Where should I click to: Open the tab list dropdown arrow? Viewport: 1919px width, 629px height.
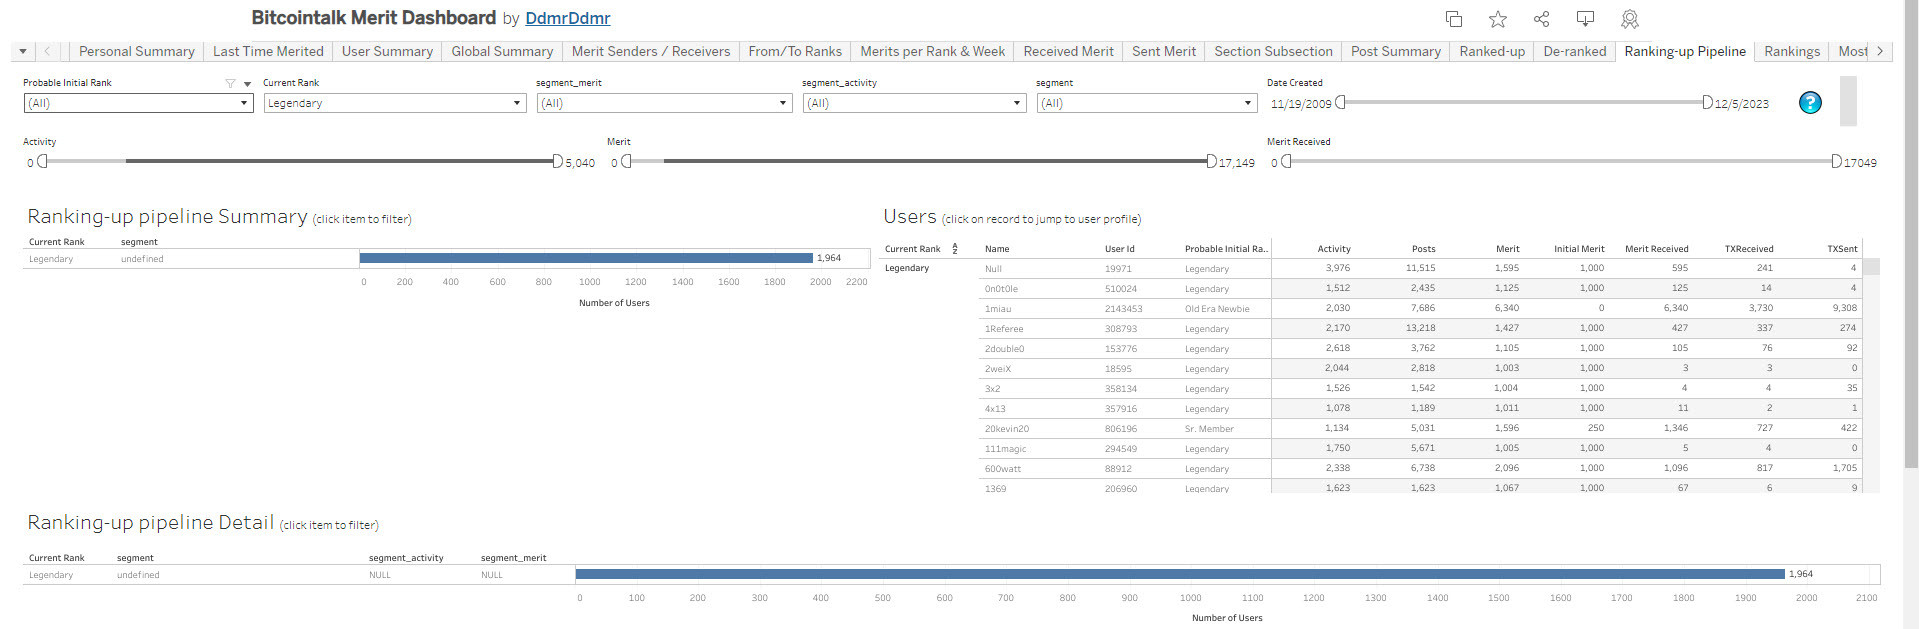pyautogui.click(x=23, y=51)
